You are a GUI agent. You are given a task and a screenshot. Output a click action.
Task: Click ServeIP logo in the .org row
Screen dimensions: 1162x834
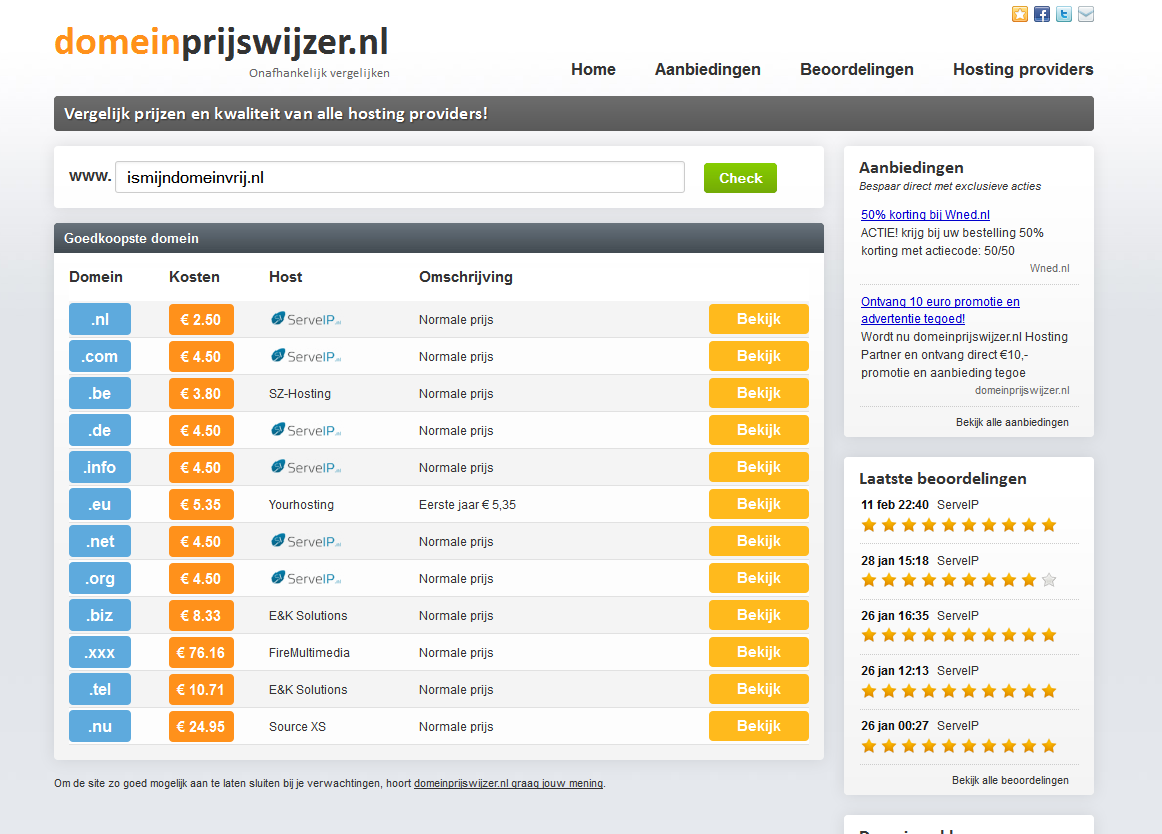point(305,579)
